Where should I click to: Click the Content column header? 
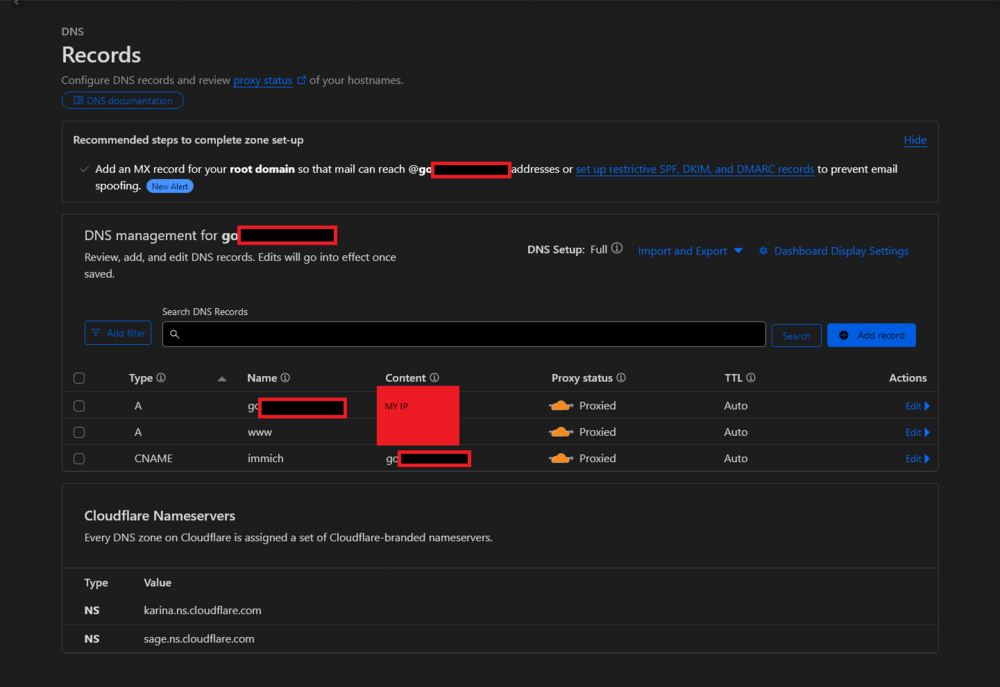[406, 378]
